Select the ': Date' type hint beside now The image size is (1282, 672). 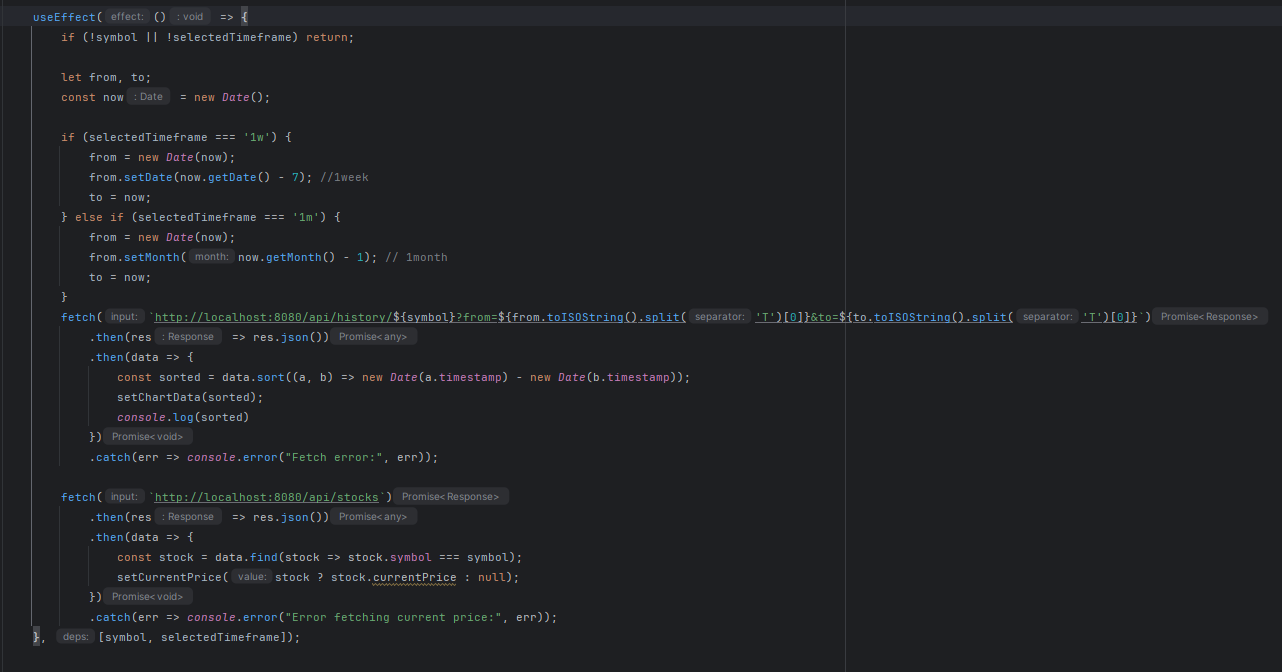tap(149, 97)
